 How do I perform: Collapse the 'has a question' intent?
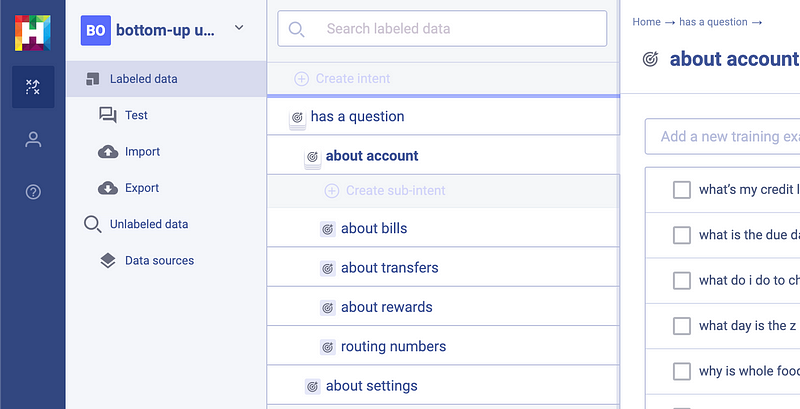tap(297, 117)
